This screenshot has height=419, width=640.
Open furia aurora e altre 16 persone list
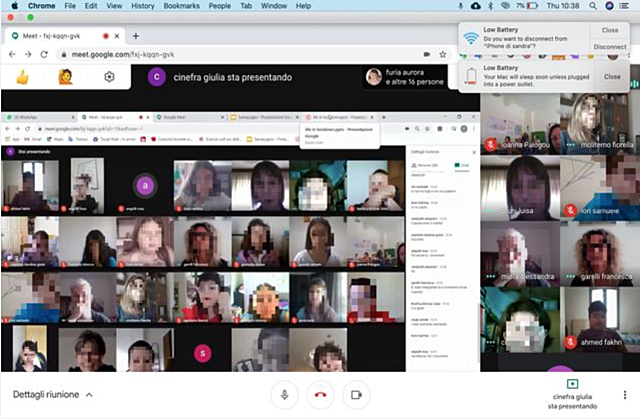coord(405,77)
